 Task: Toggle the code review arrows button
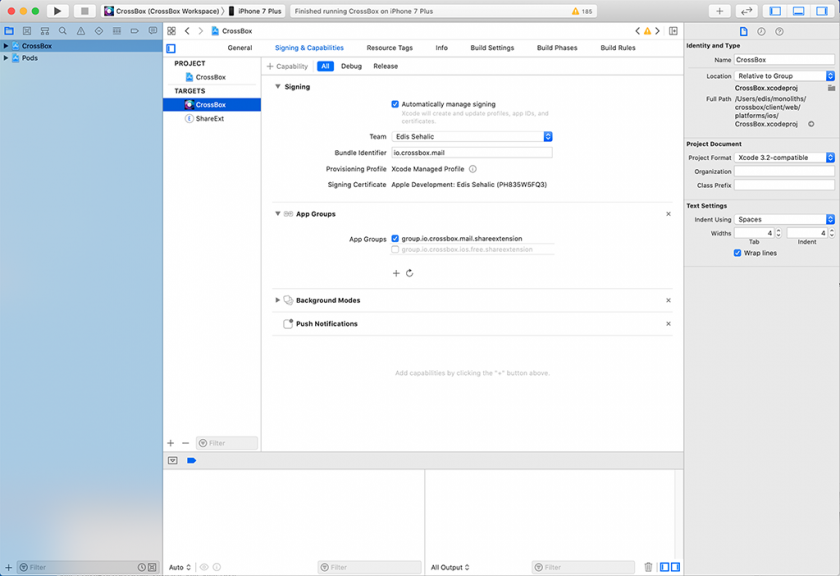(746, 11)
